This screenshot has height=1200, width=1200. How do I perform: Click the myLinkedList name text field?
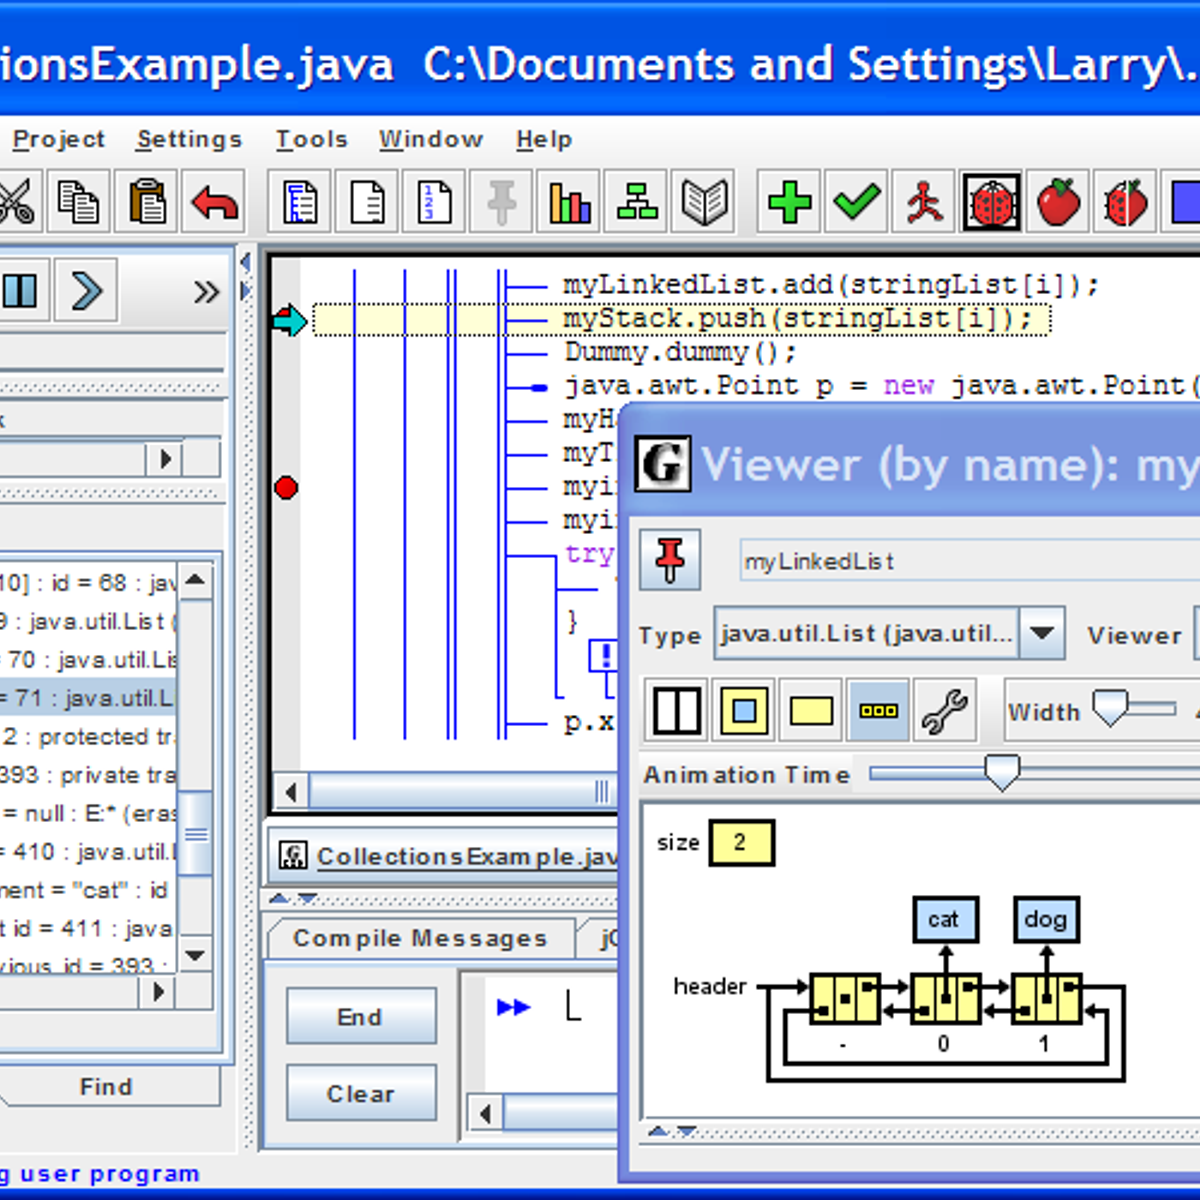960,561
